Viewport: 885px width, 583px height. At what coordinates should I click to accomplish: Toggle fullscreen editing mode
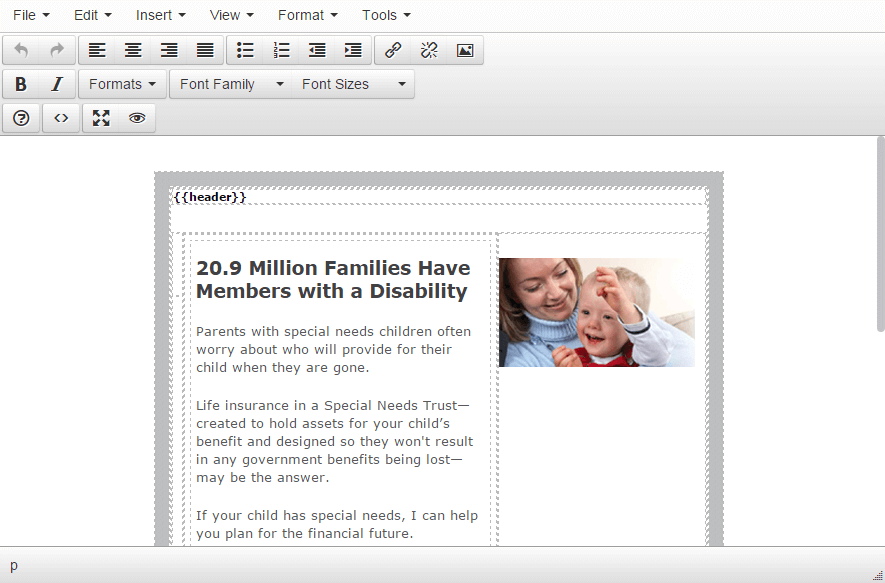(x=100, y=118)
